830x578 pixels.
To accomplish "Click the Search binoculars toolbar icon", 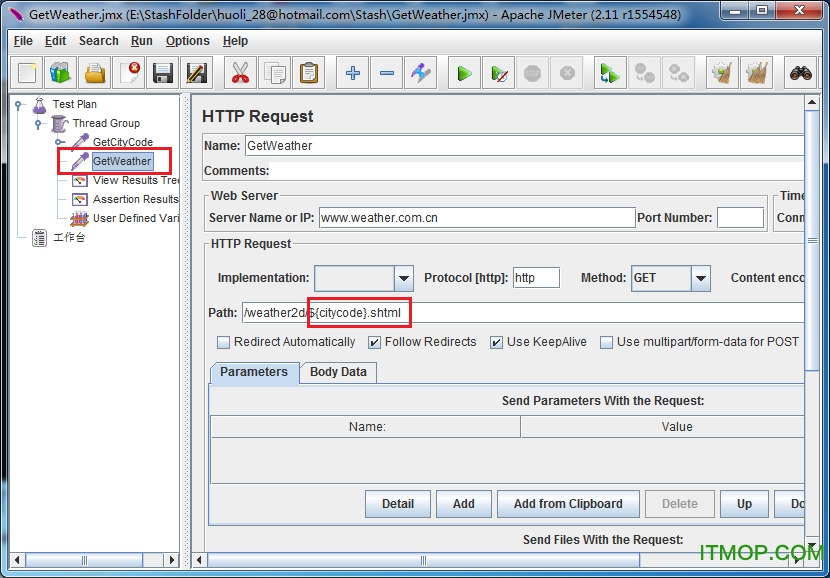I will pos(800,73).
